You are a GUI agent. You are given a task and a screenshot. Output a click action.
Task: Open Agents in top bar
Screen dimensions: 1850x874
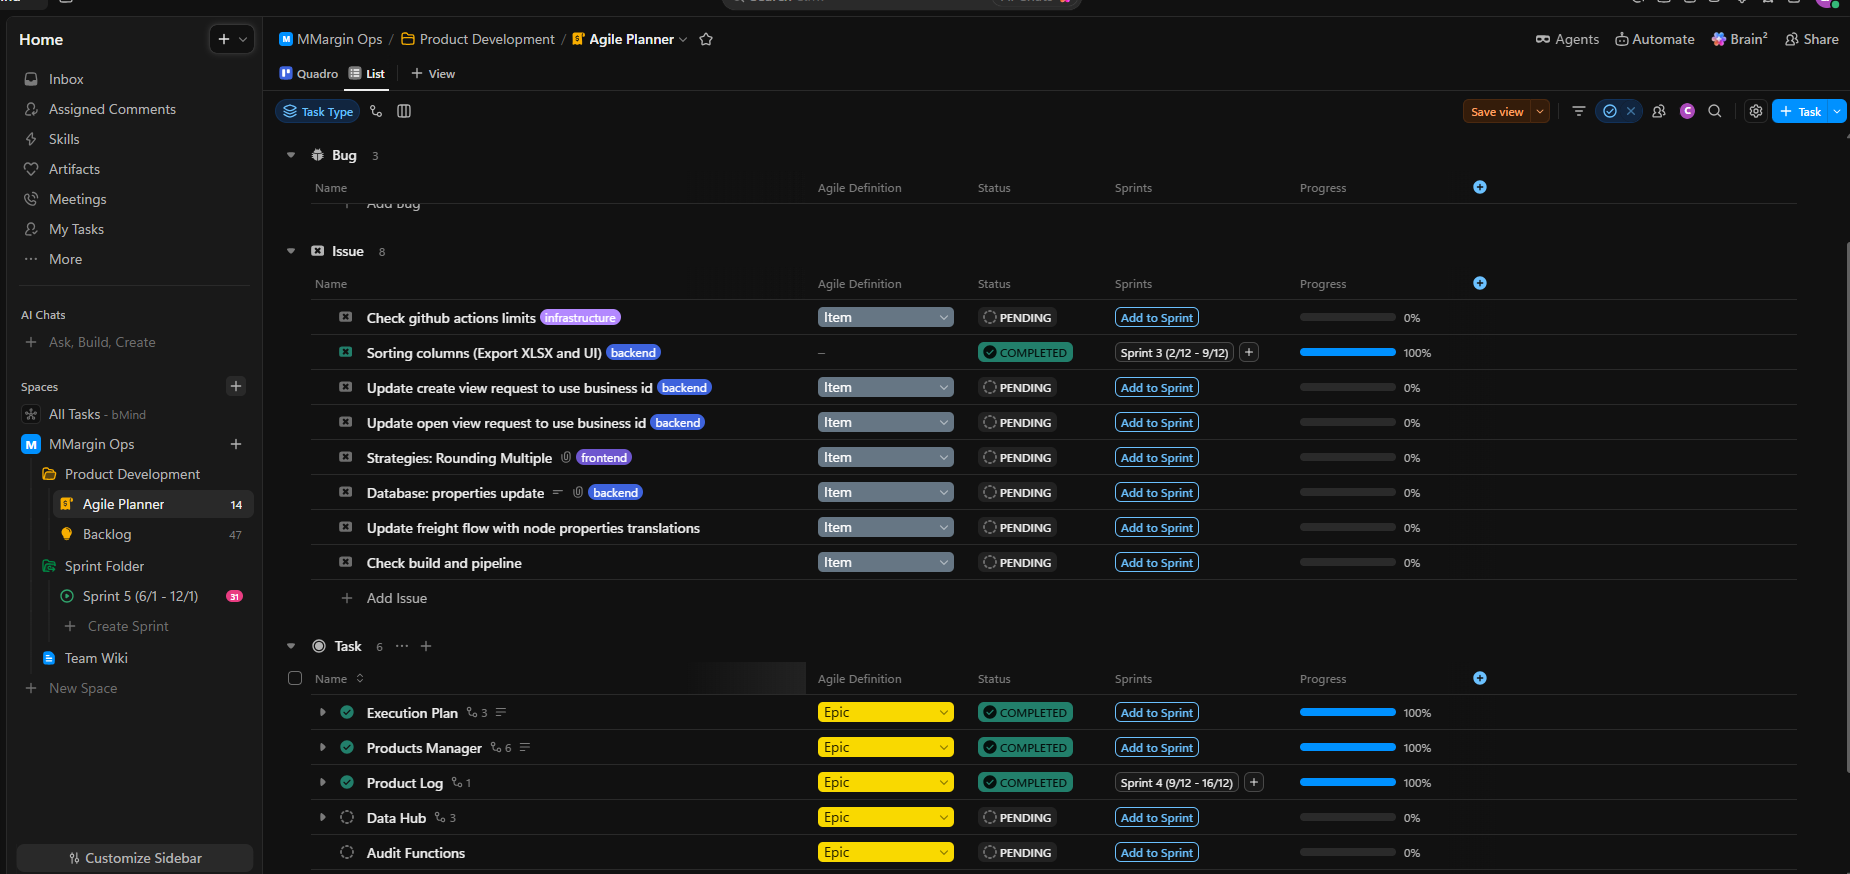1567,39
